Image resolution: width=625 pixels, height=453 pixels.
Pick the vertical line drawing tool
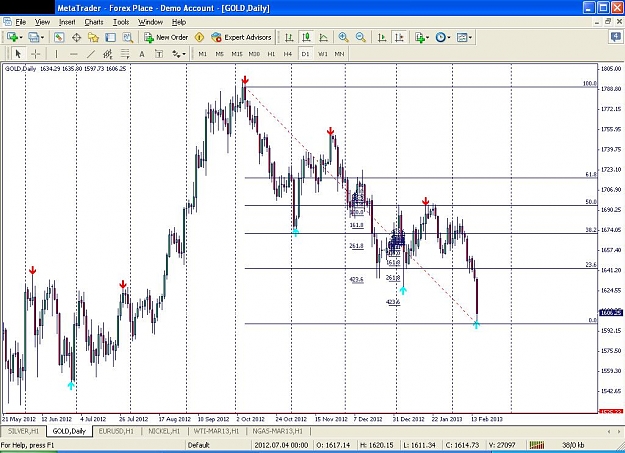[56, 54]
